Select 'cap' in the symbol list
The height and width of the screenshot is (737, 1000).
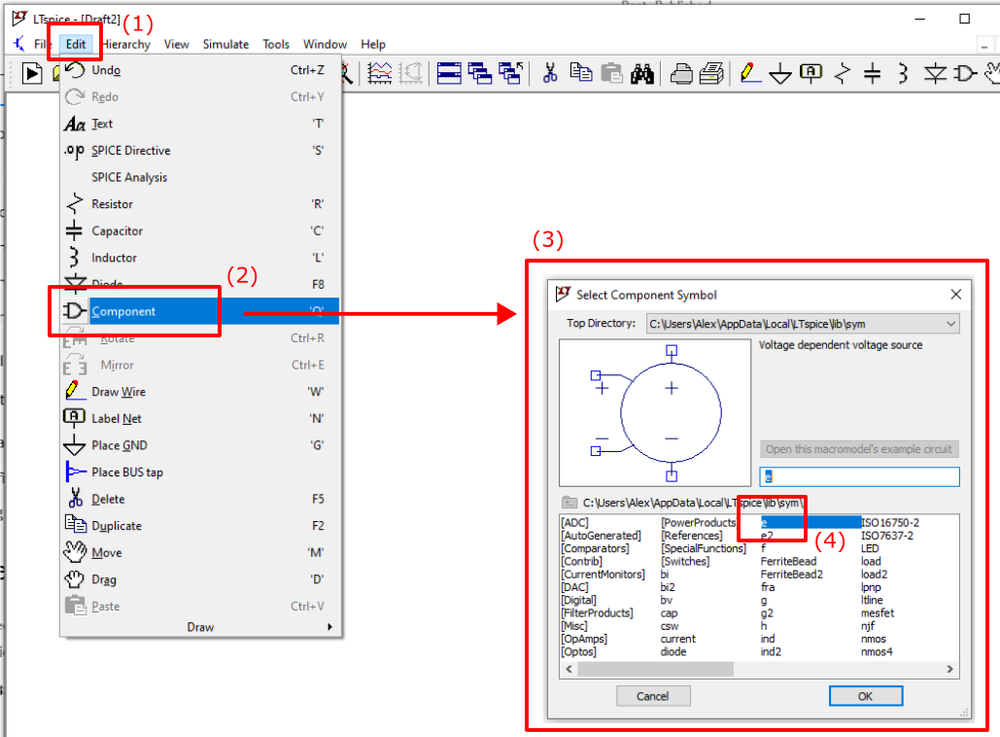(x=669, y=613)
